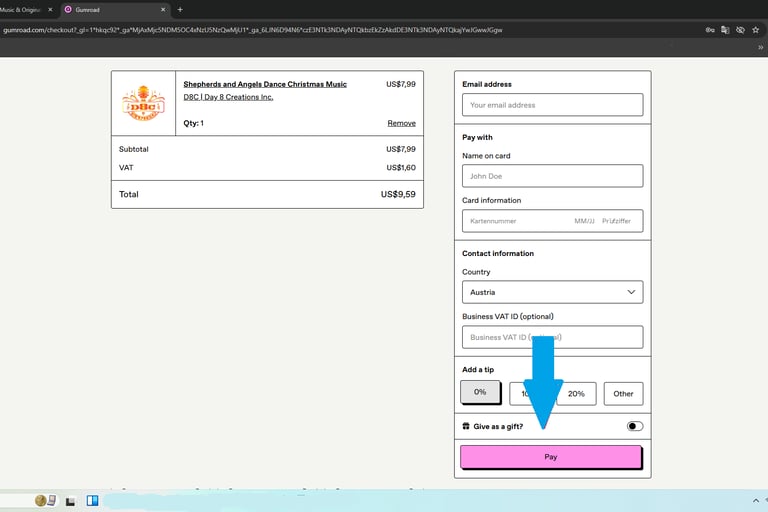768x512 pixels.
Task: Select the 20% tip option
Action: pos(576,394)
